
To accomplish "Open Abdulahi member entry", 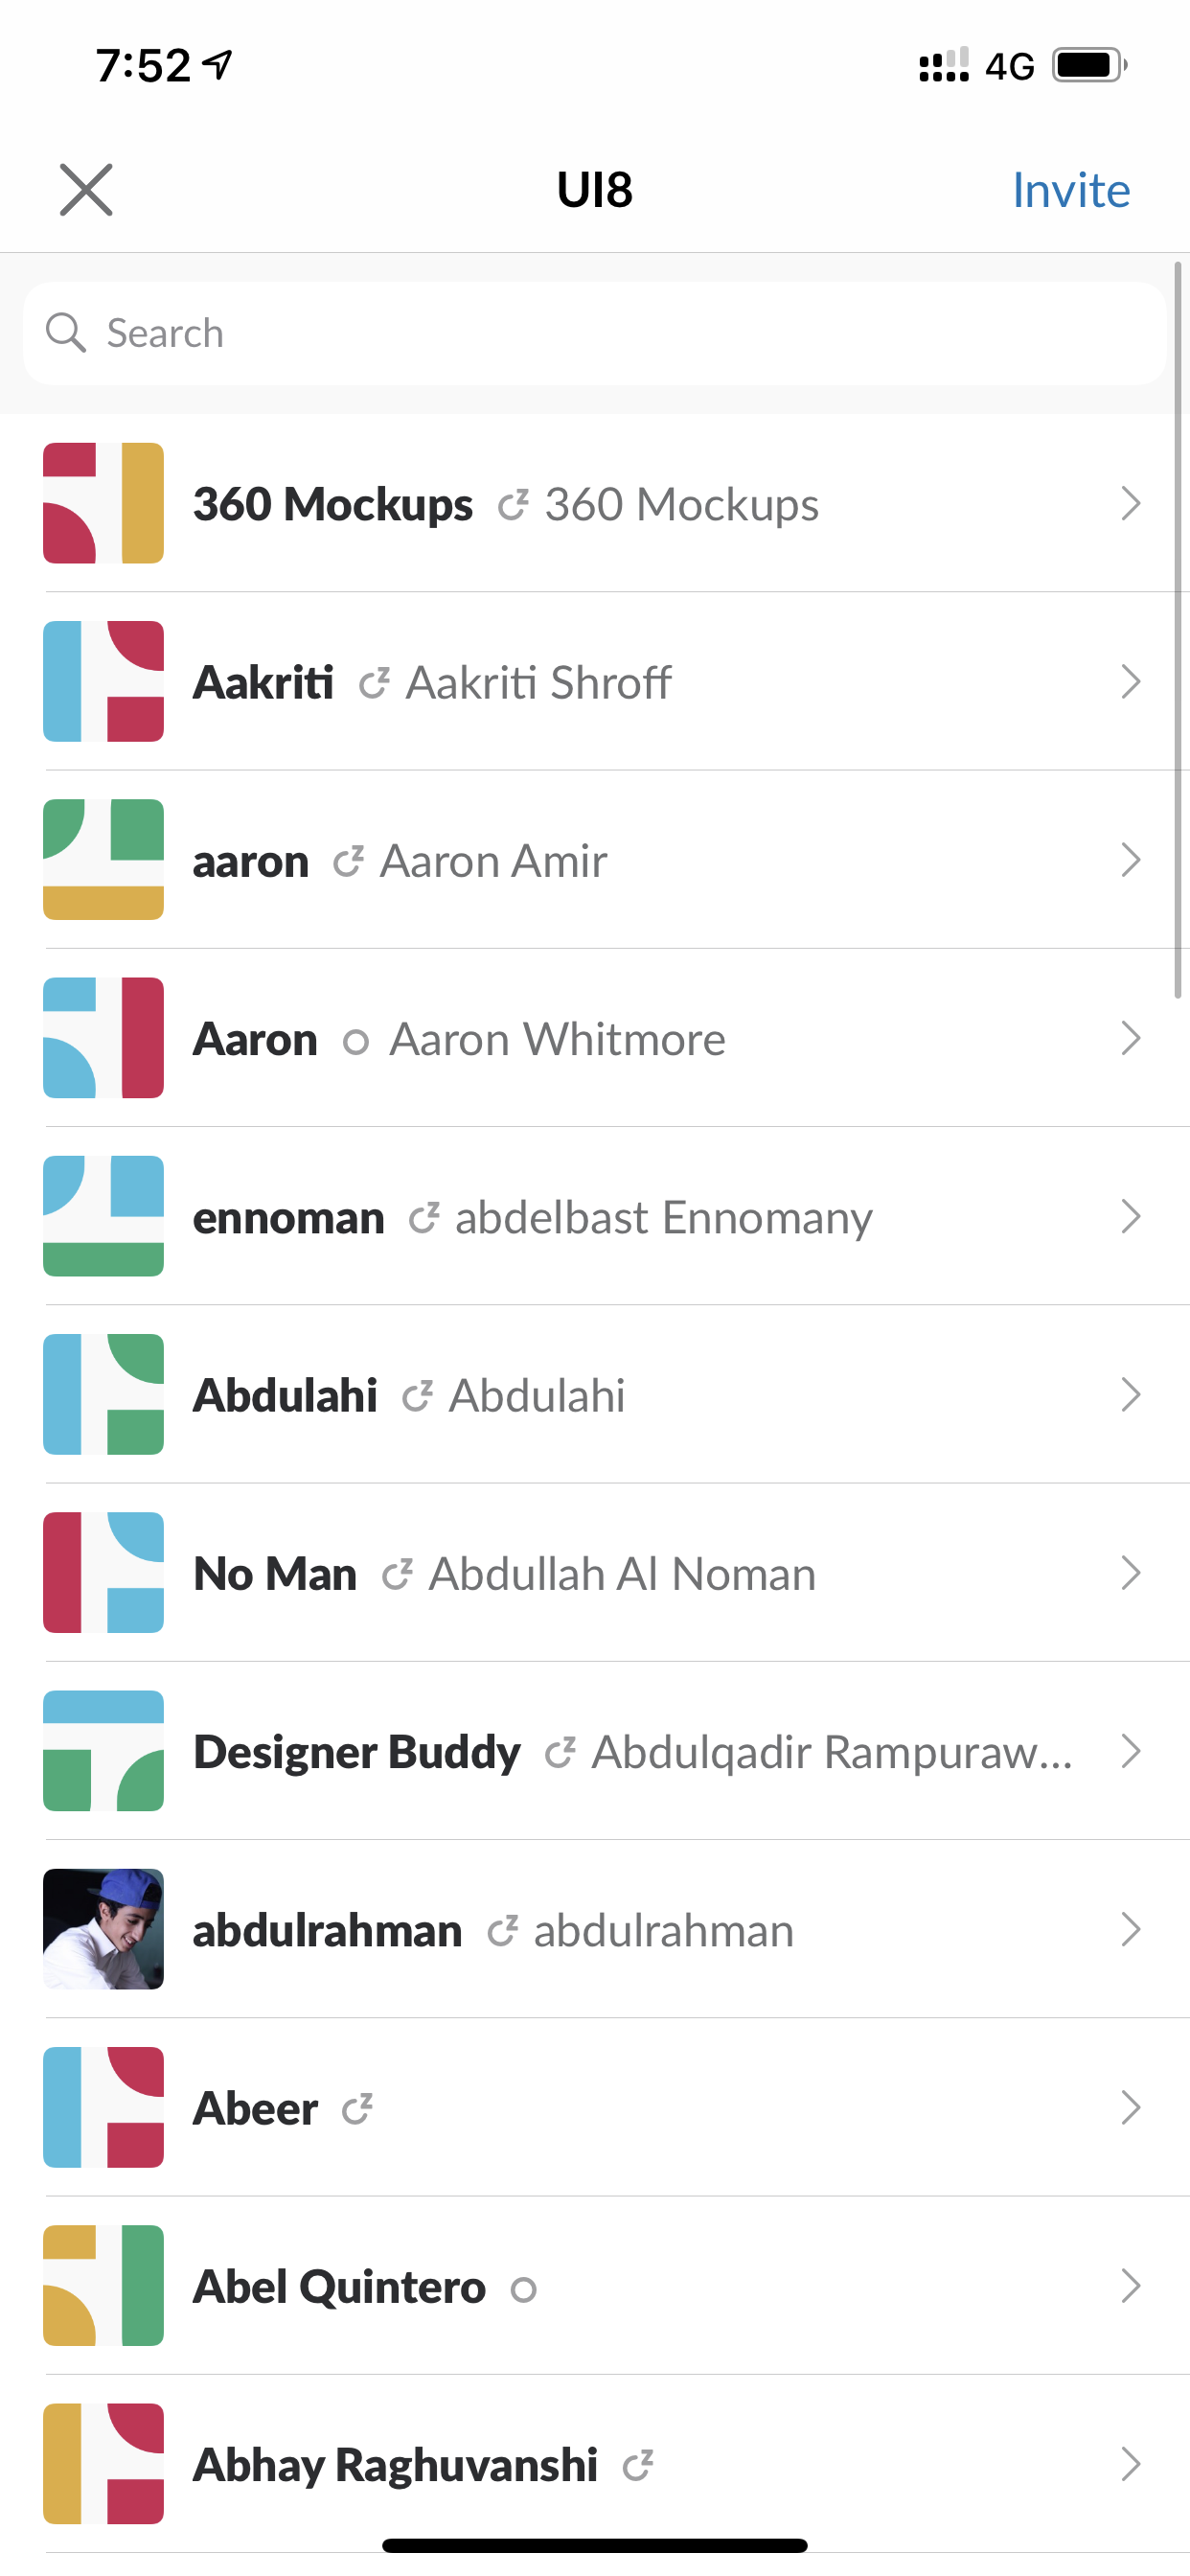I will (595, 1395).
